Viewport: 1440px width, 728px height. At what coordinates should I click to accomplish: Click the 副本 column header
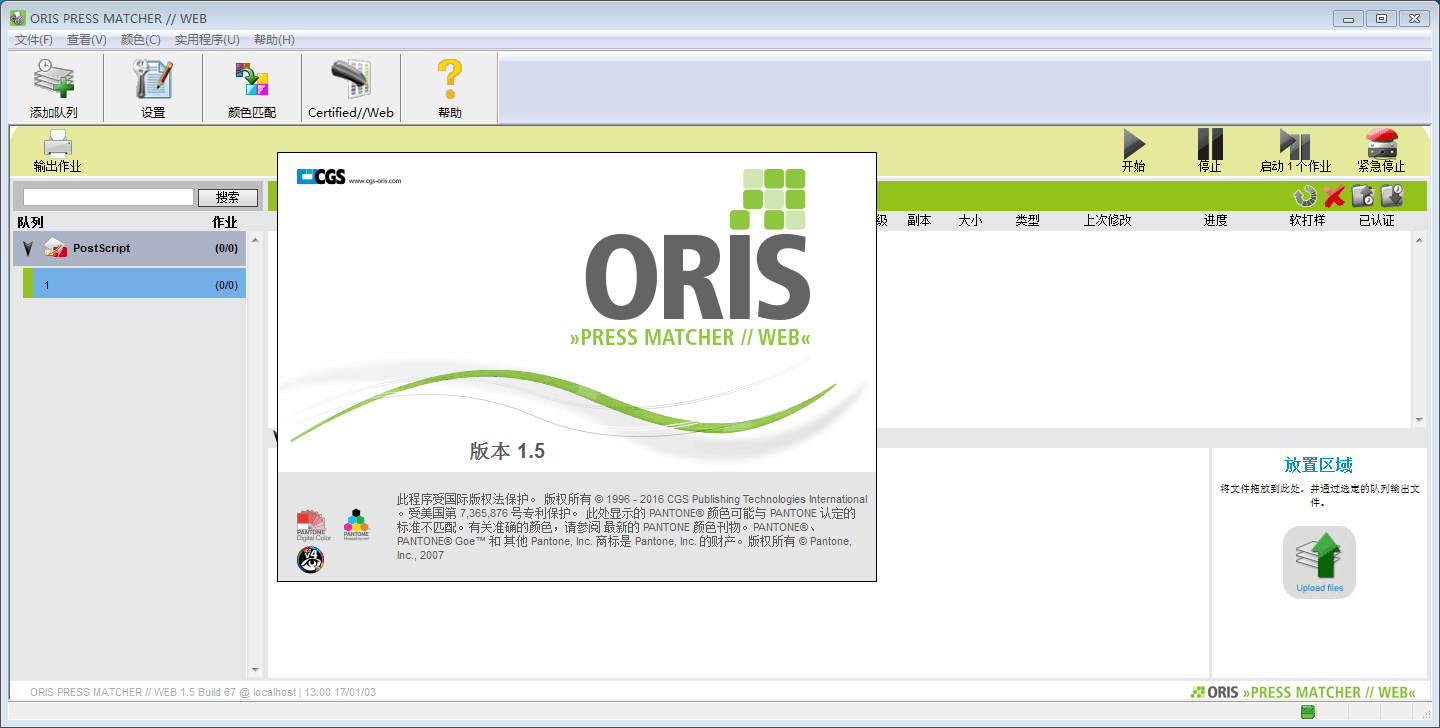tap(919, 220)
